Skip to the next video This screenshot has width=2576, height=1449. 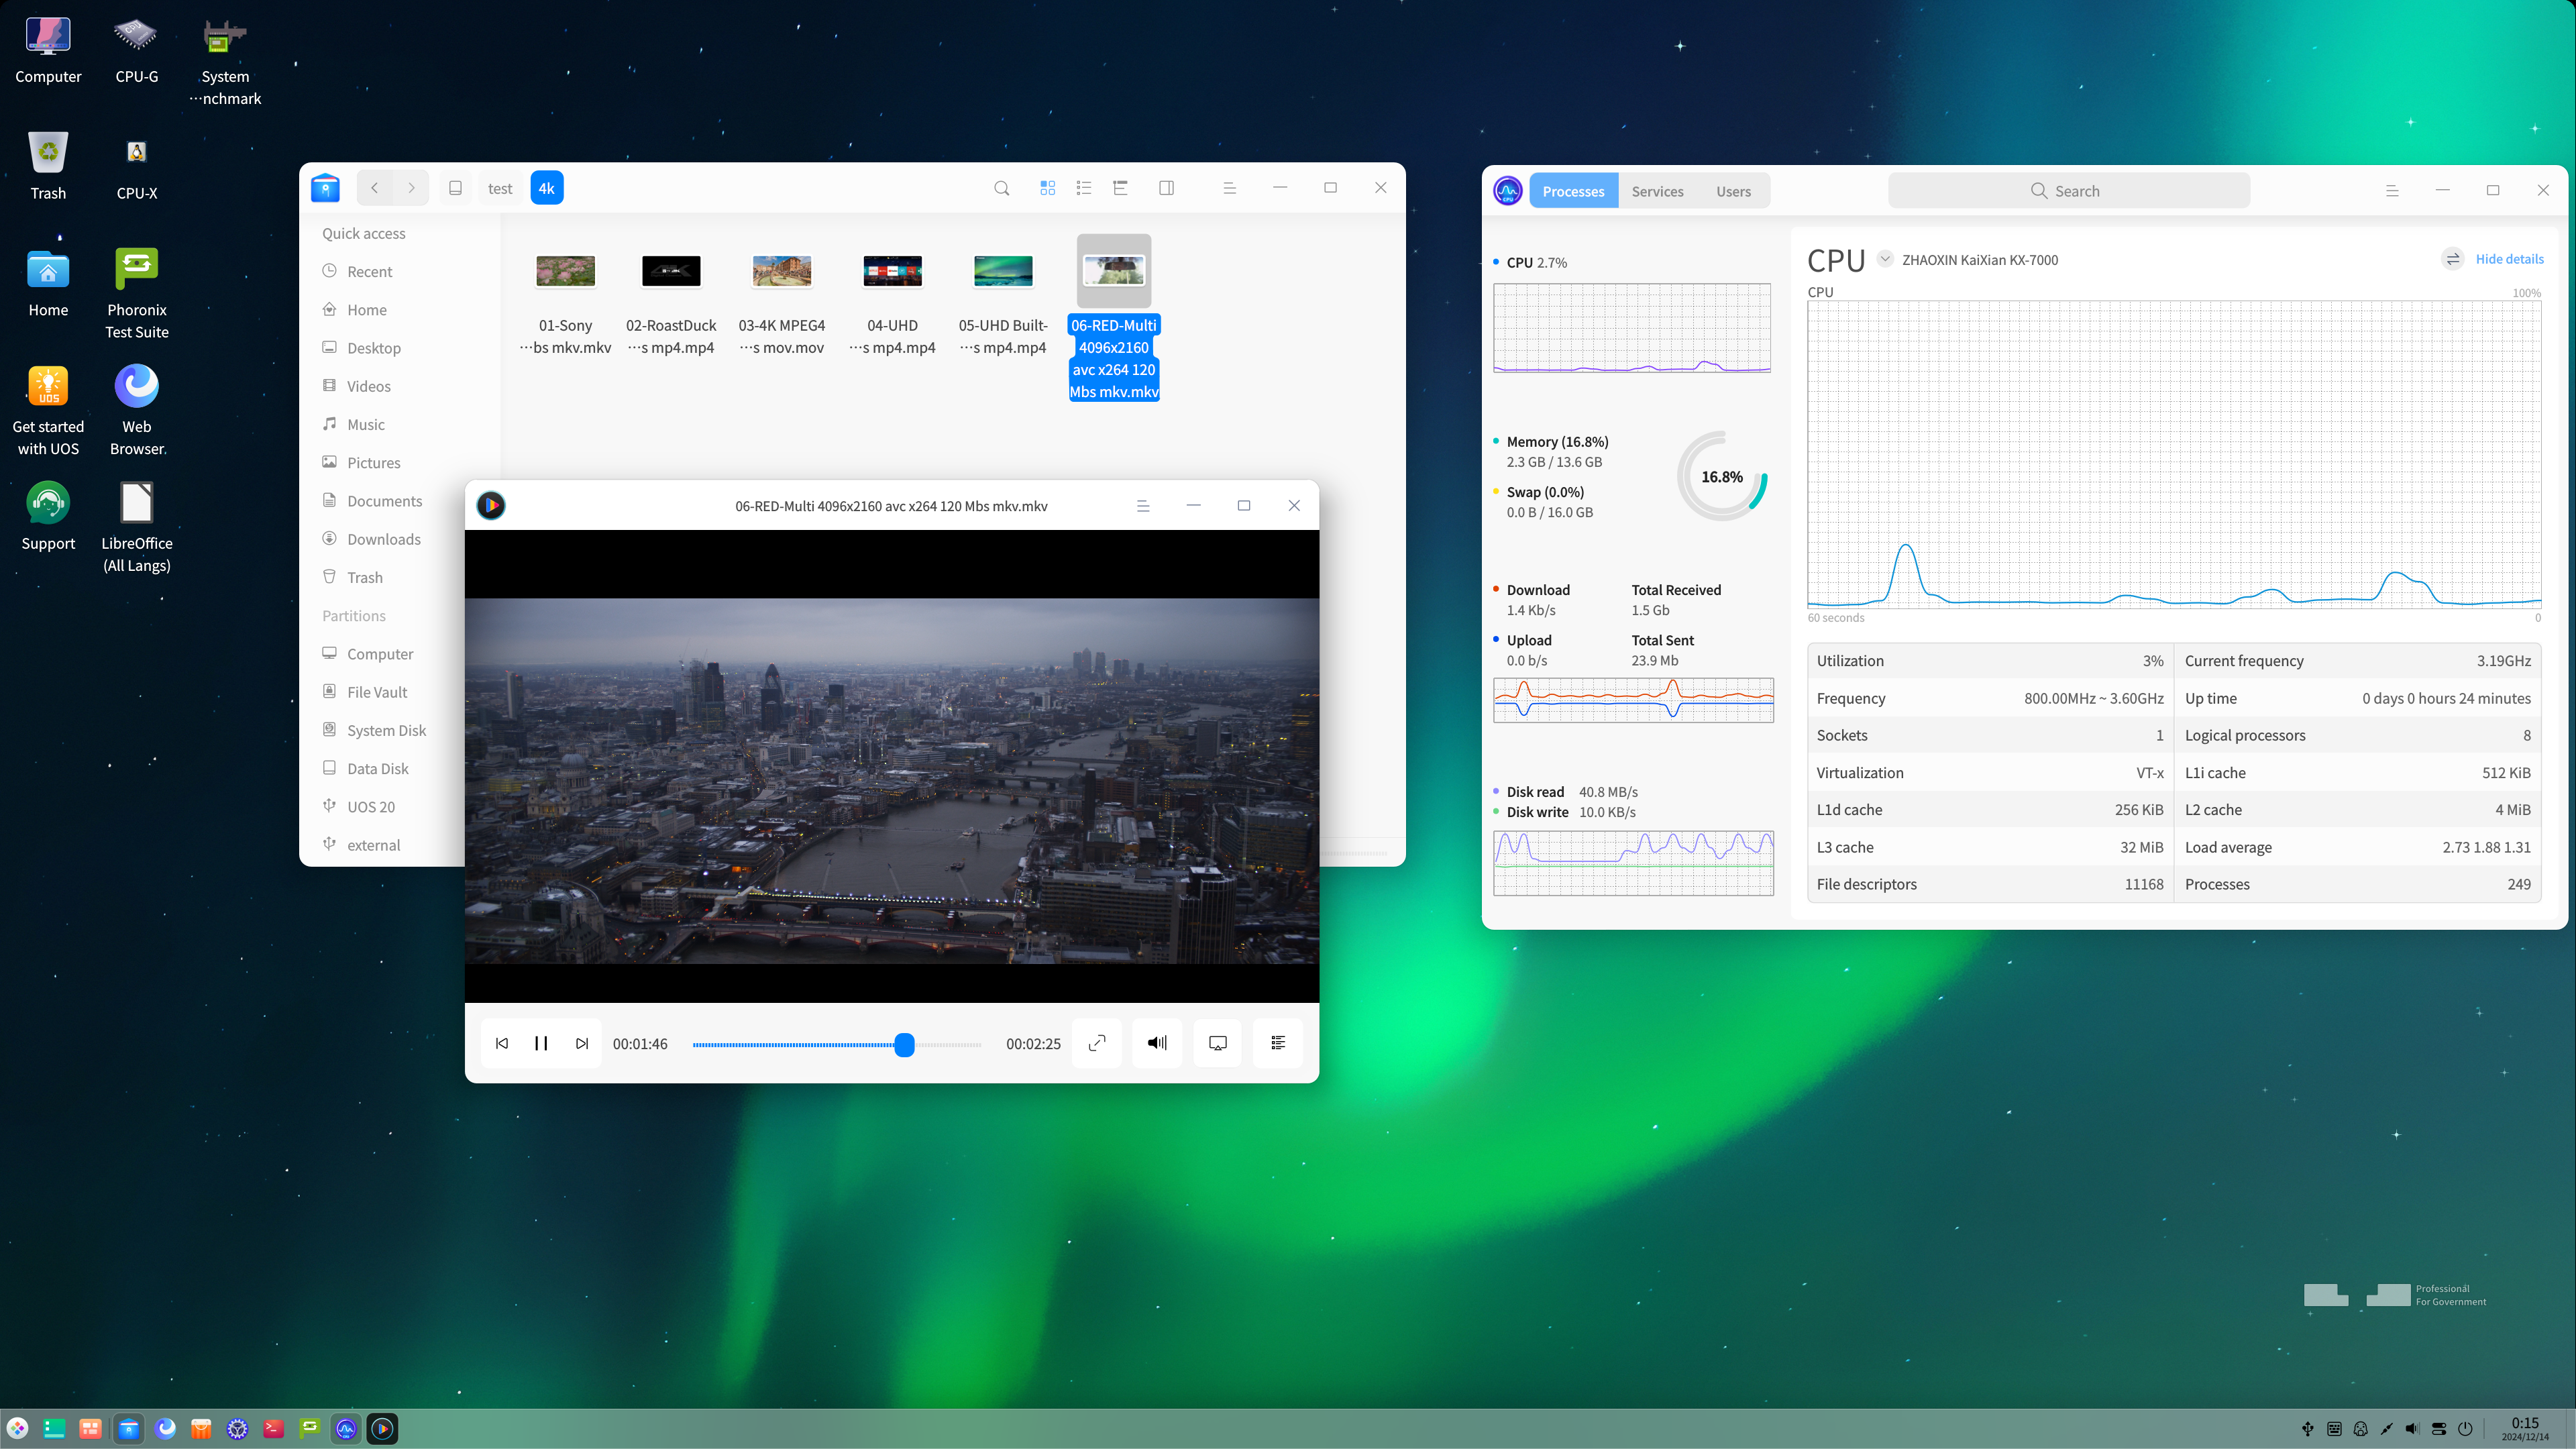[582, 1043]
